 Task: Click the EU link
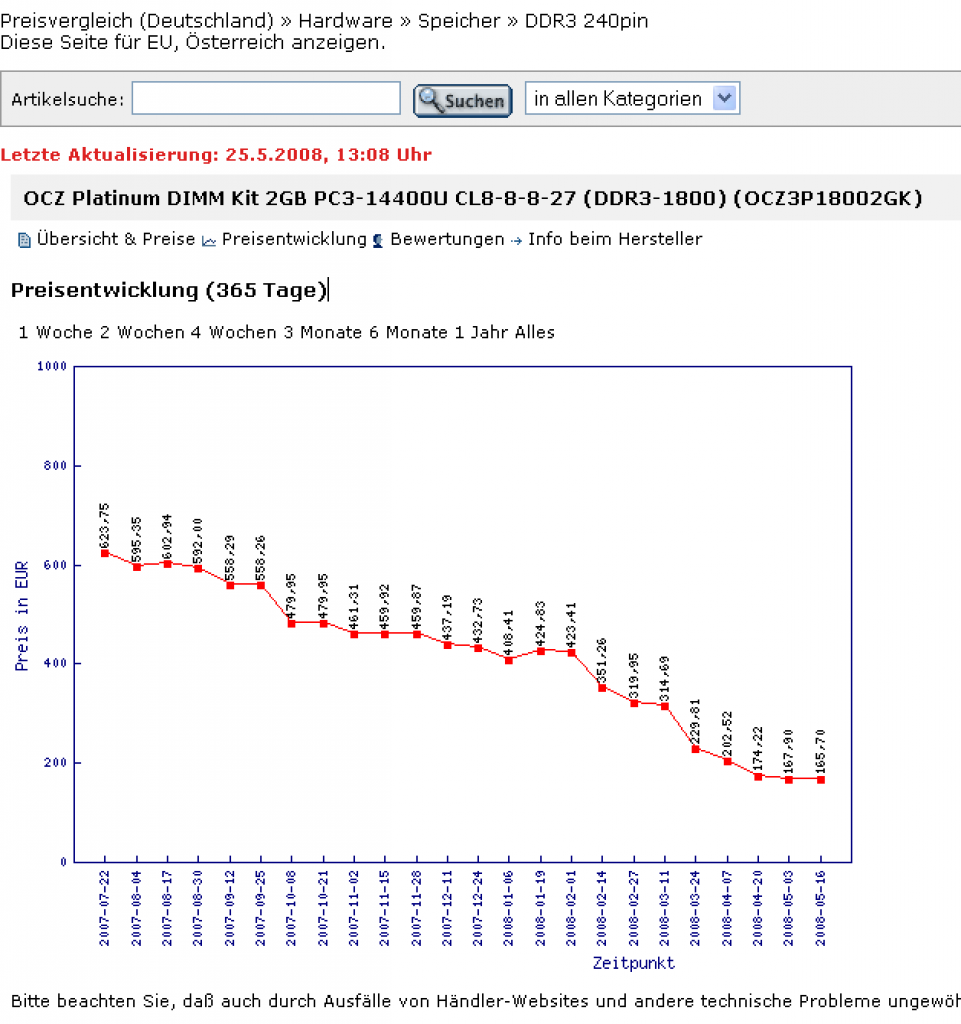(x=161, y=42)
